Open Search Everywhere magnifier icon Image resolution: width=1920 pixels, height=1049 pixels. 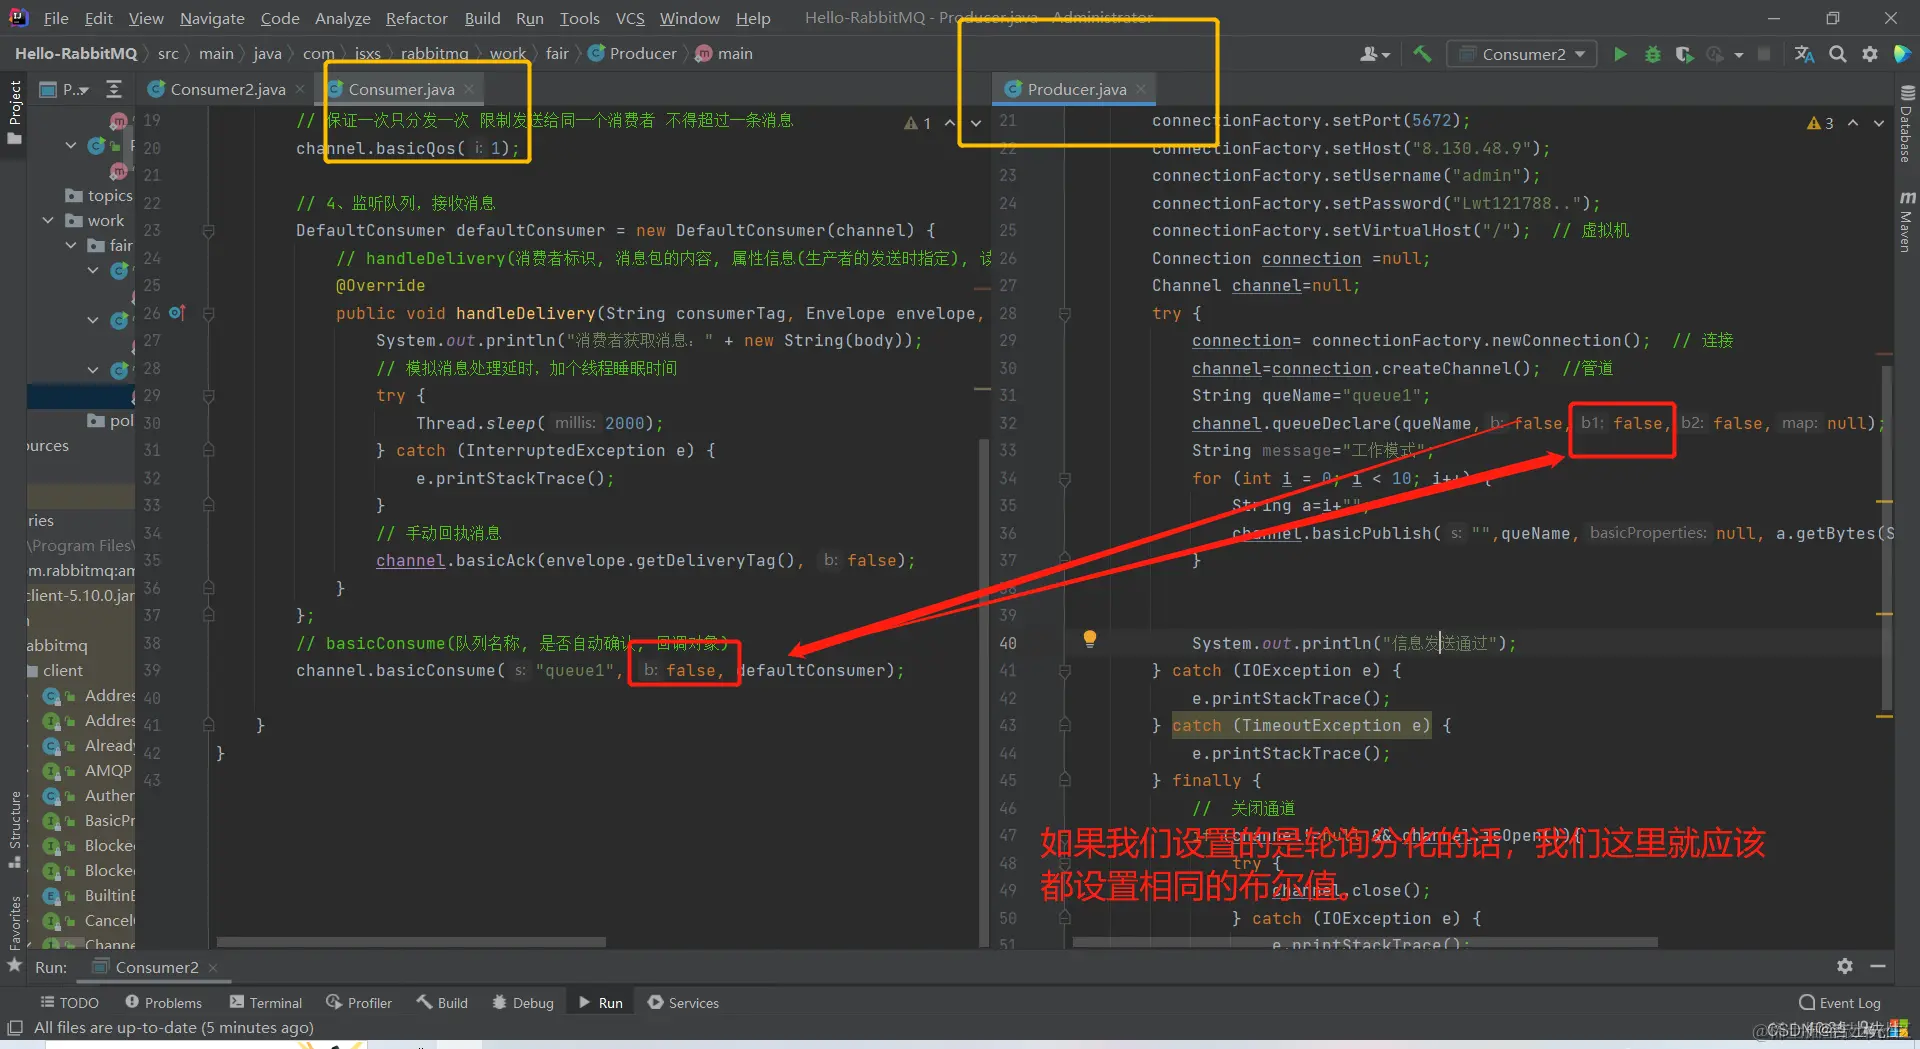1837,54
